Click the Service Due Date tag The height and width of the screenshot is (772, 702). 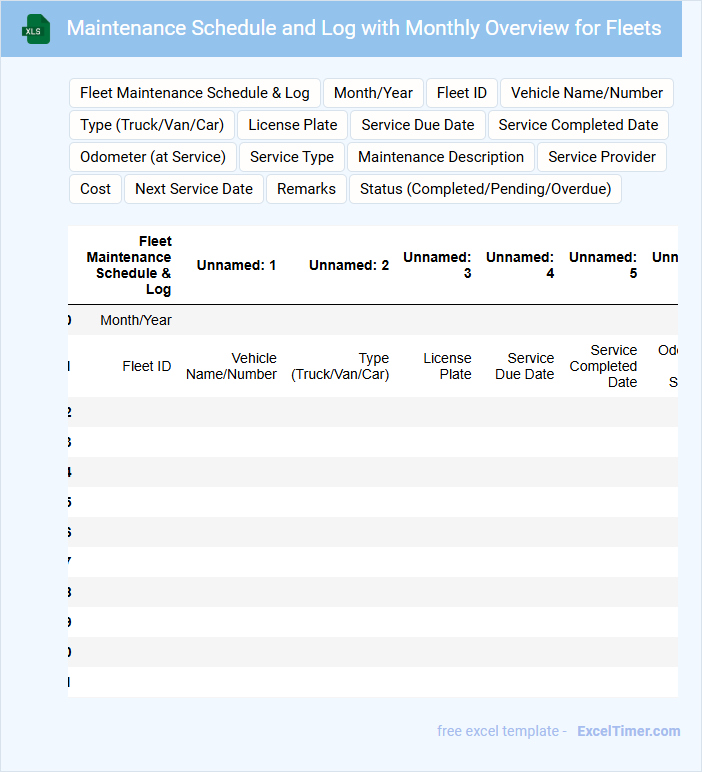tap(418, 125)
